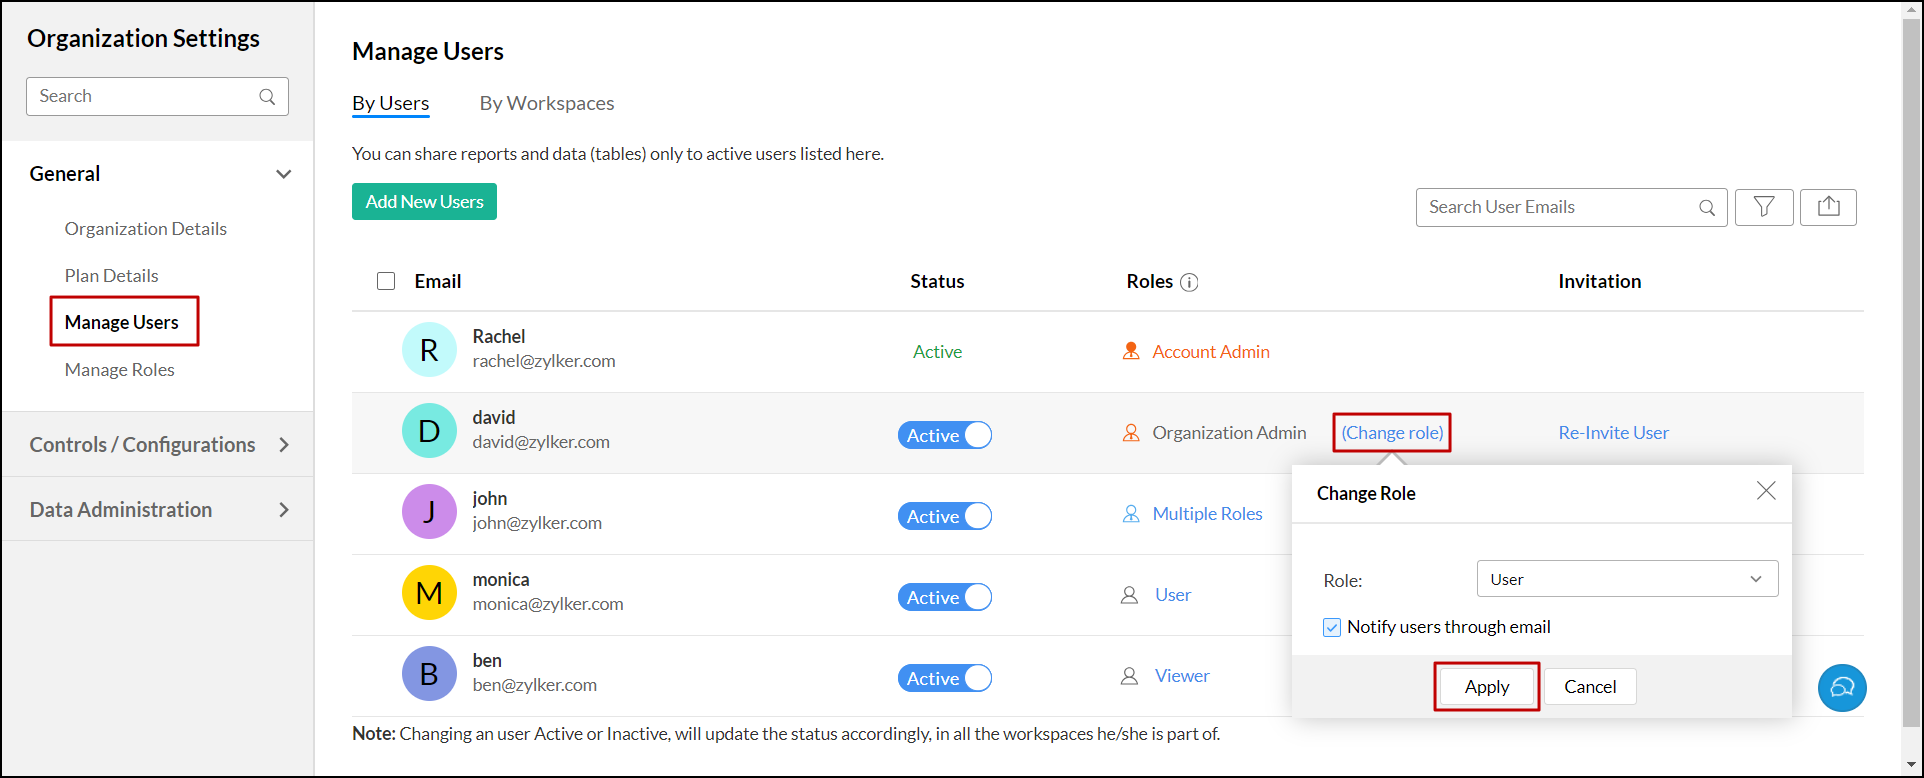The height and width of the screenshot is (778, 1924).
Task: Uncheck Notify users through email
Action: point(1332,628)
